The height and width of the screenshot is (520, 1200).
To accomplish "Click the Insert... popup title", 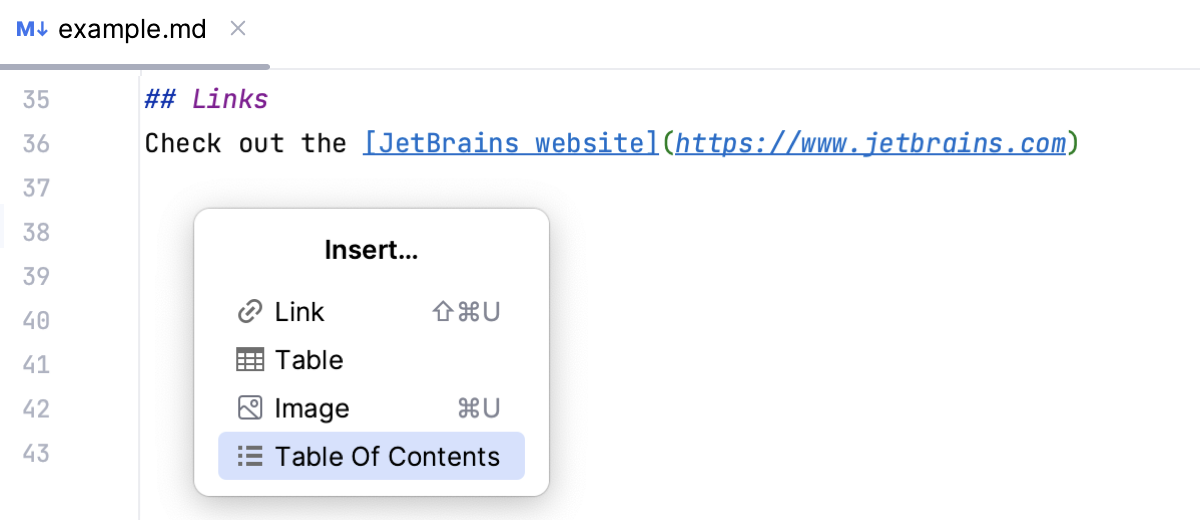I will coord(371,250).
